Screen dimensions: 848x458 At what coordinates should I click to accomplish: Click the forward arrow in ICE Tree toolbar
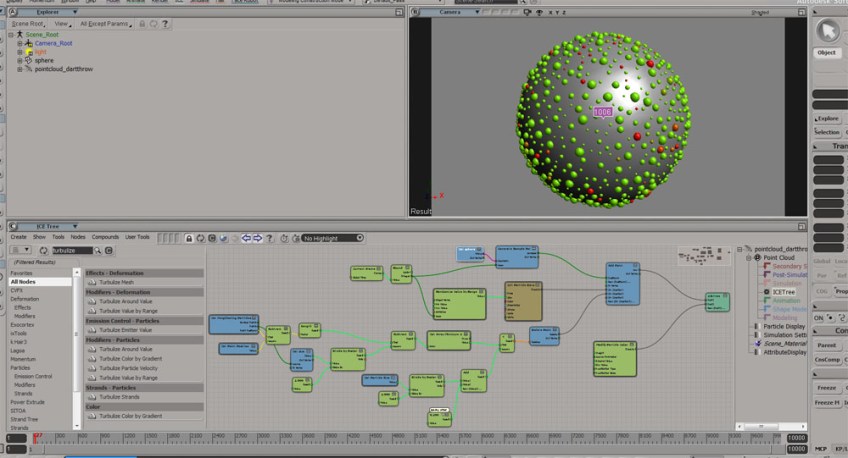click(x=257, y=238)
